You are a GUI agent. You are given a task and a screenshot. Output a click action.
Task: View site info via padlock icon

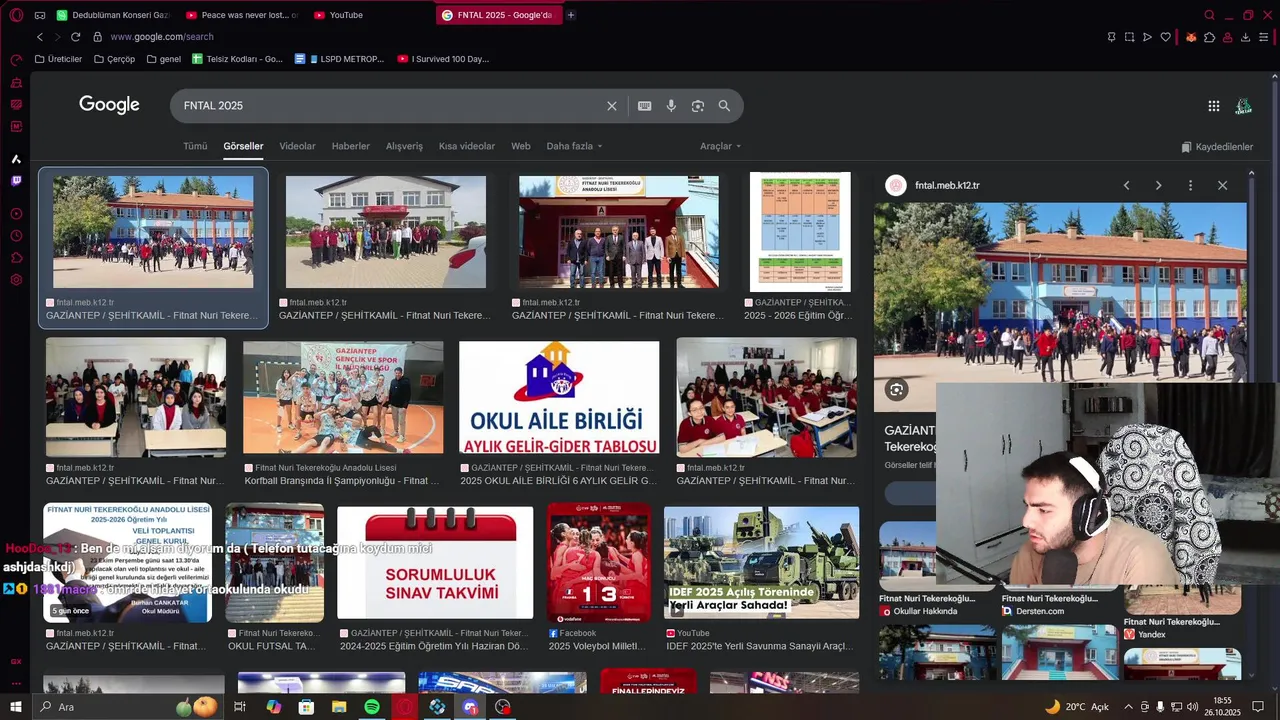coord(97,37)
